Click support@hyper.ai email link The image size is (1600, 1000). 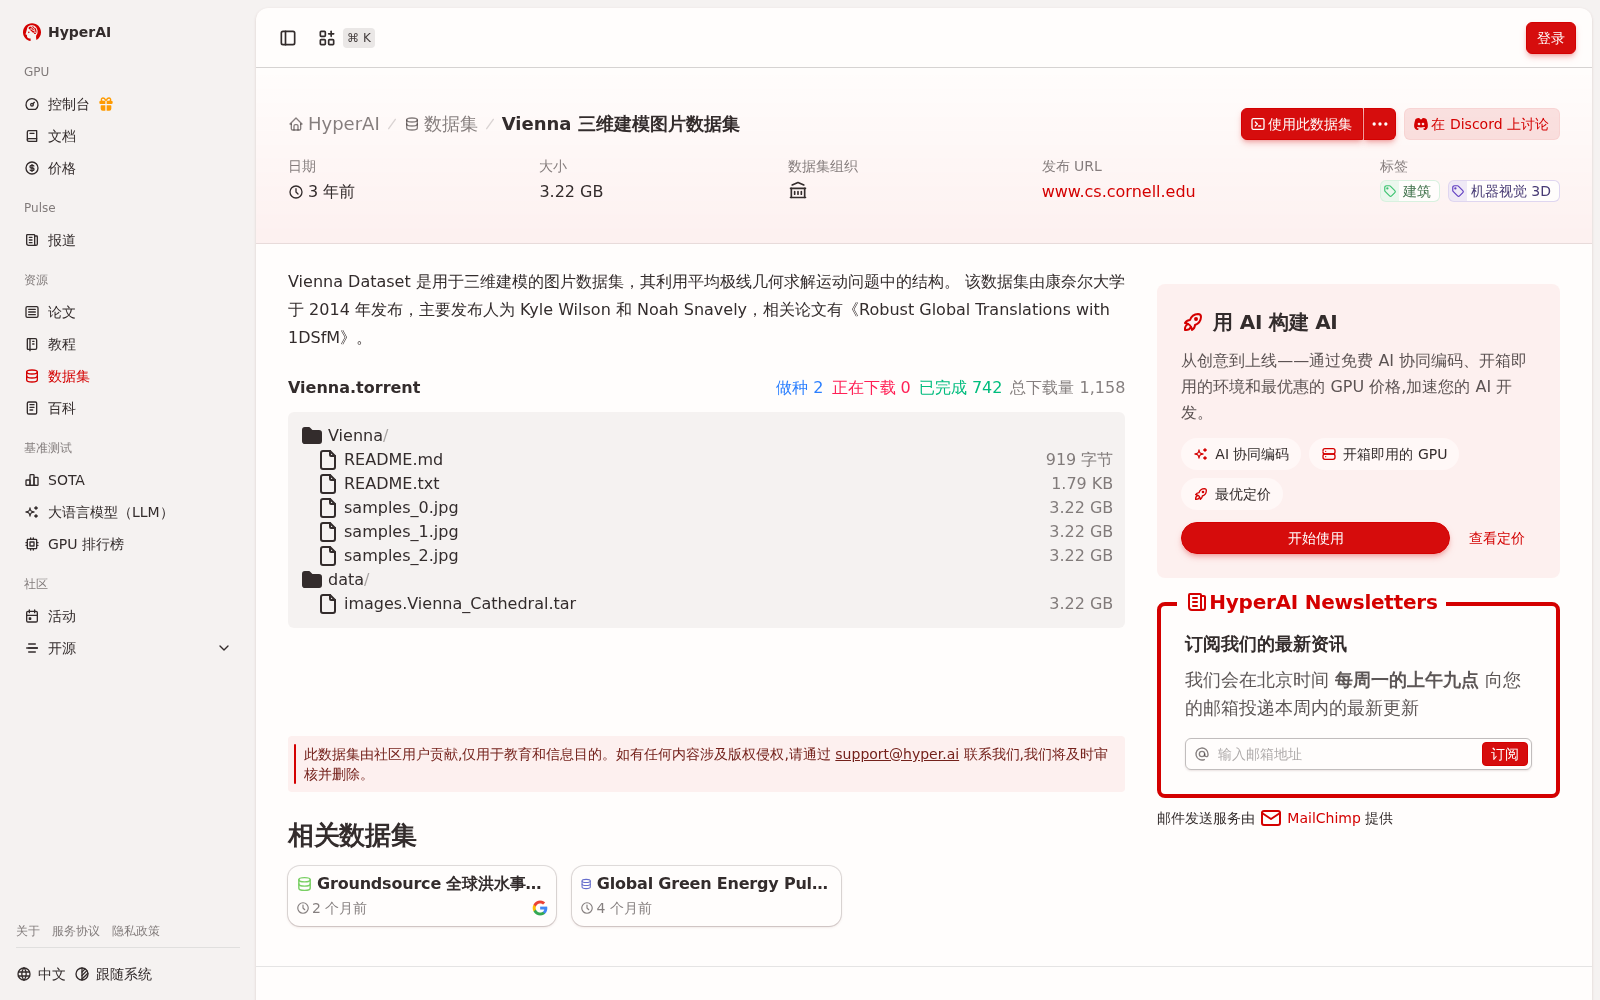[897, 754]
